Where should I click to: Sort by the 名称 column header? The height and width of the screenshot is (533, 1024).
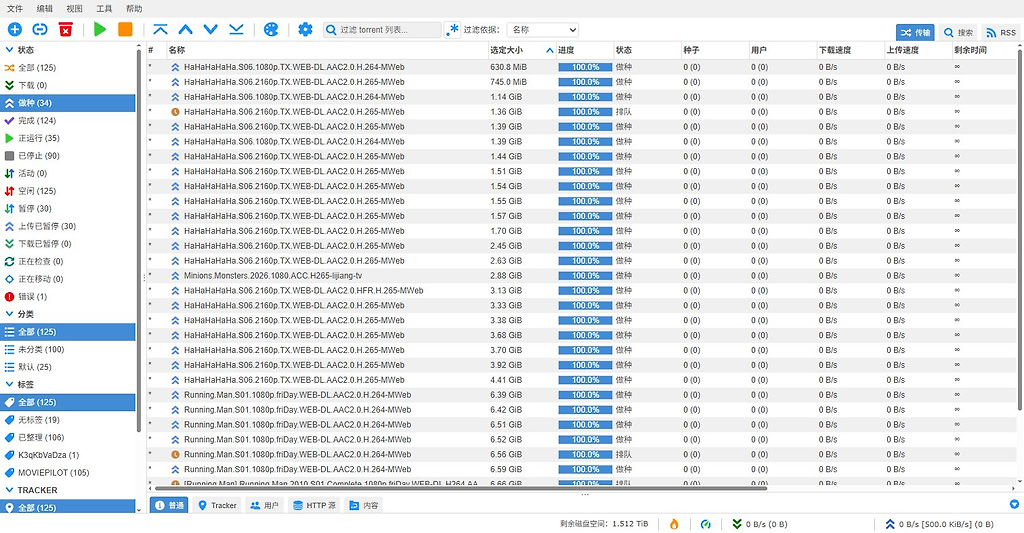(327, 50)
